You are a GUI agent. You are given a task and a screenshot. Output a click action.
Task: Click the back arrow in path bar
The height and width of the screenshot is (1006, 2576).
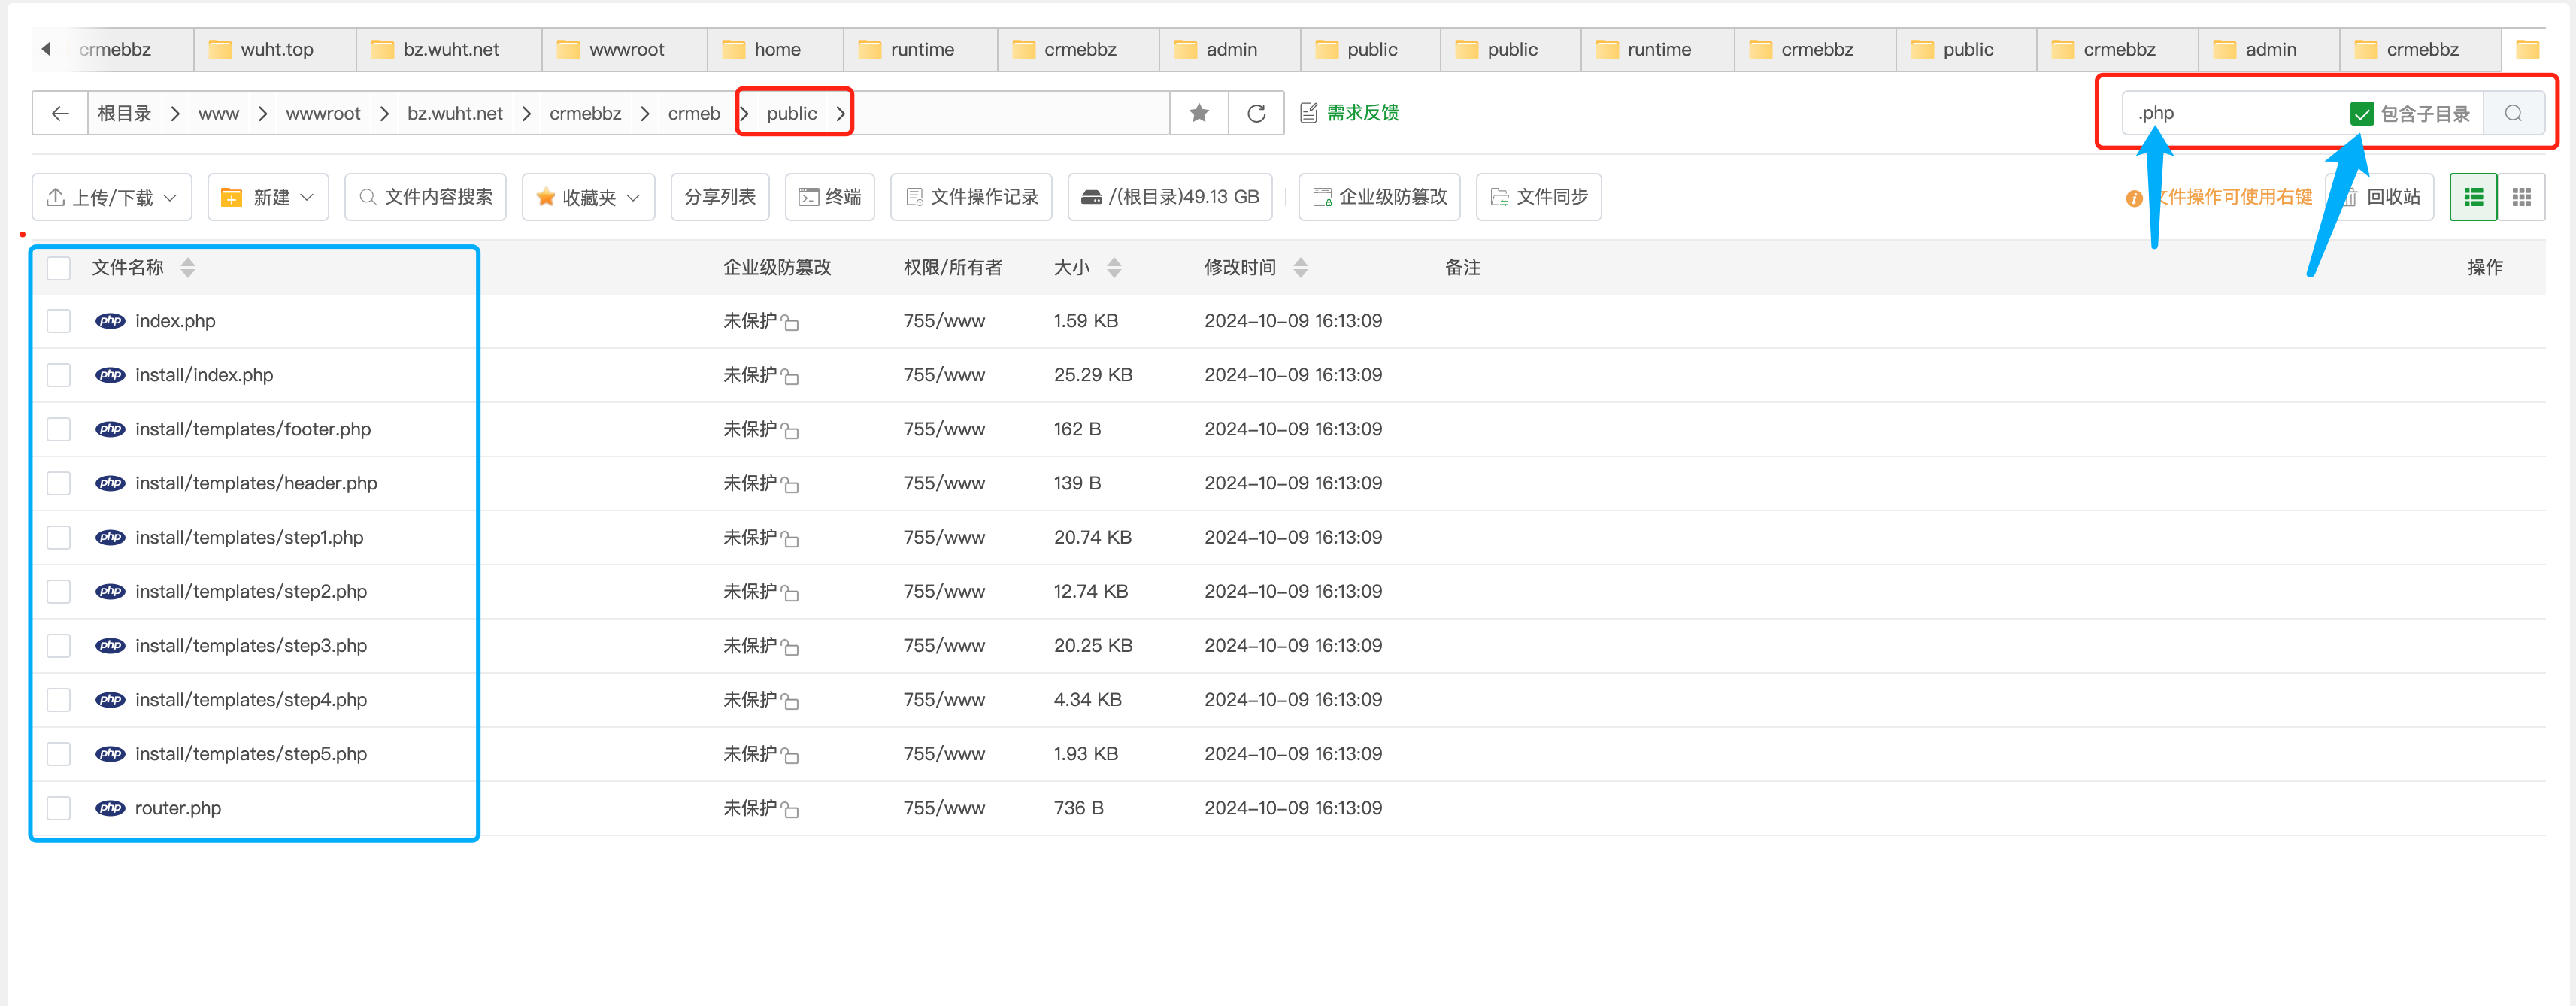coord(60,113)
